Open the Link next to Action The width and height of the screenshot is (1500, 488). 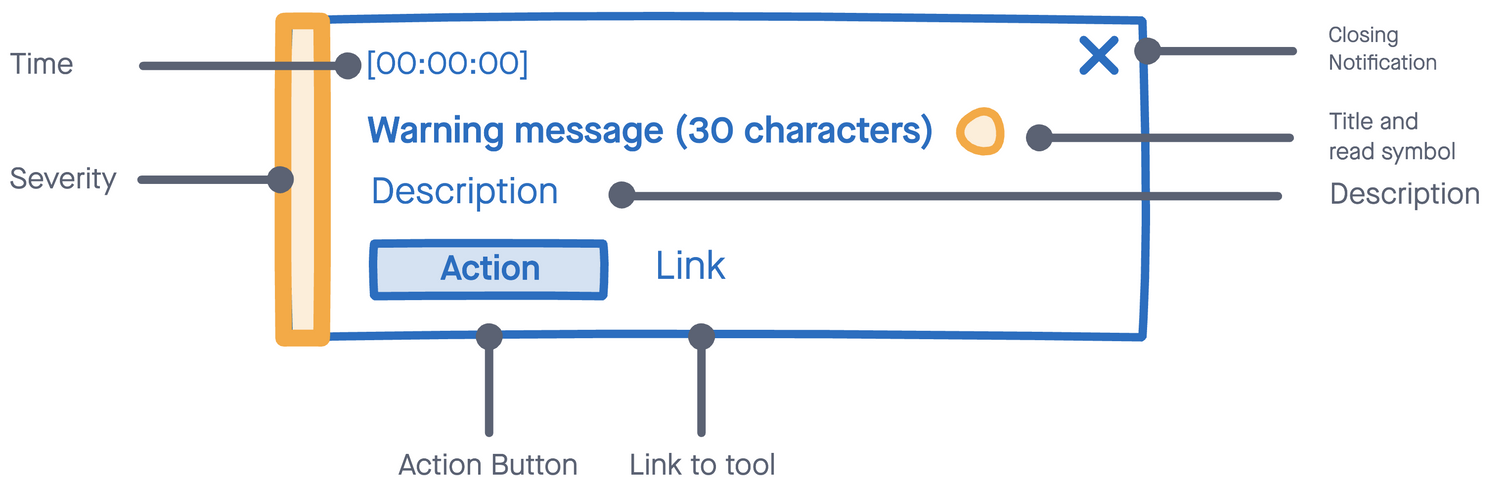(690, 266)
